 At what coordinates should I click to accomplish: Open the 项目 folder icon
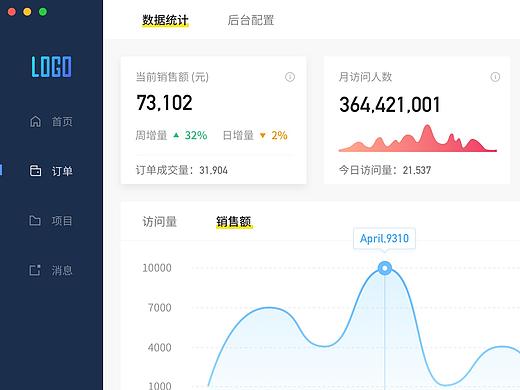[35, 220]
